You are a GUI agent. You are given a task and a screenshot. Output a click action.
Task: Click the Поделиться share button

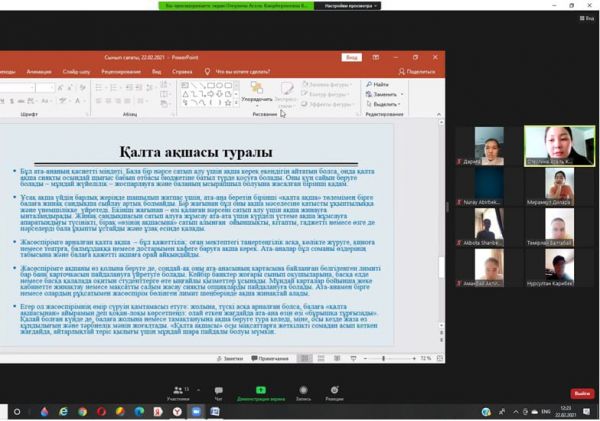pyautogui.click(x=416, y=72)
